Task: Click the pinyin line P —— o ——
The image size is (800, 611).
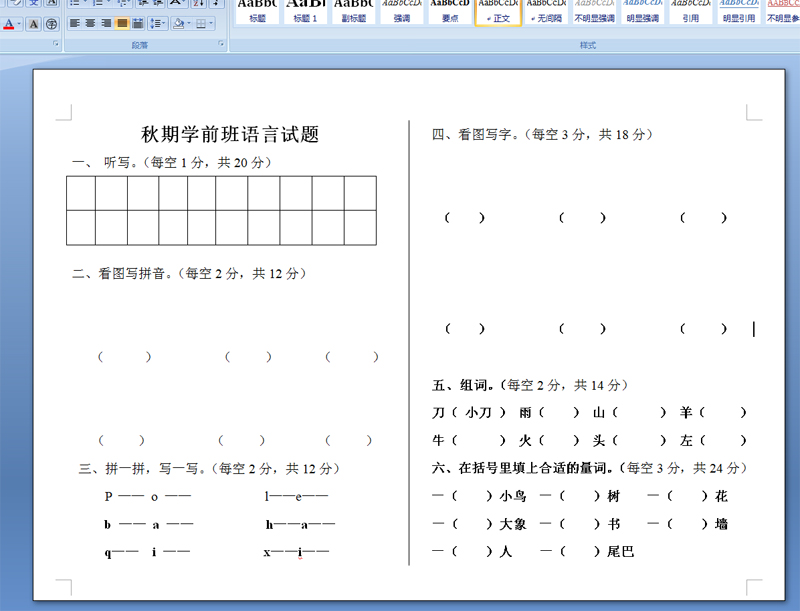Action: point(147,496)
